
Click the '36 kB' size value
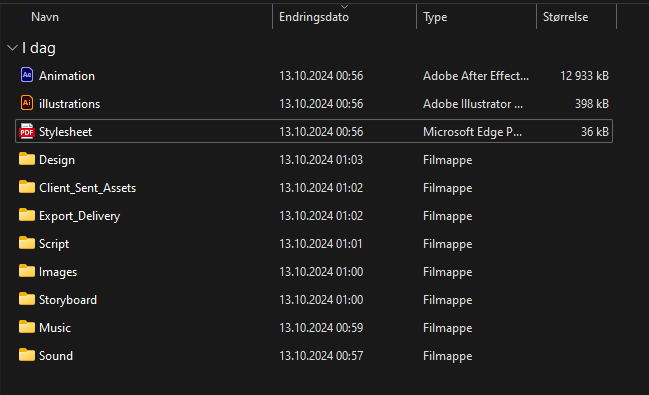(595, 132)
